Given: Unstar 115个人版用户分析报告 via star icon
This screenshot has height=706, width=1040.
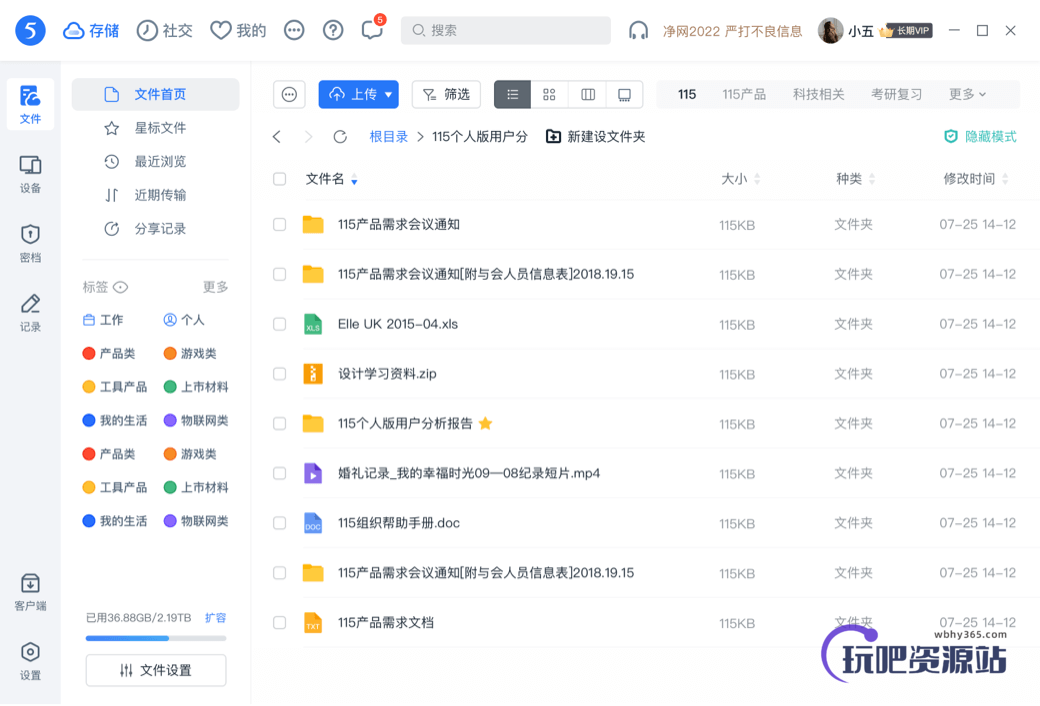Looking at the screenshot, I should click(486, 423).
